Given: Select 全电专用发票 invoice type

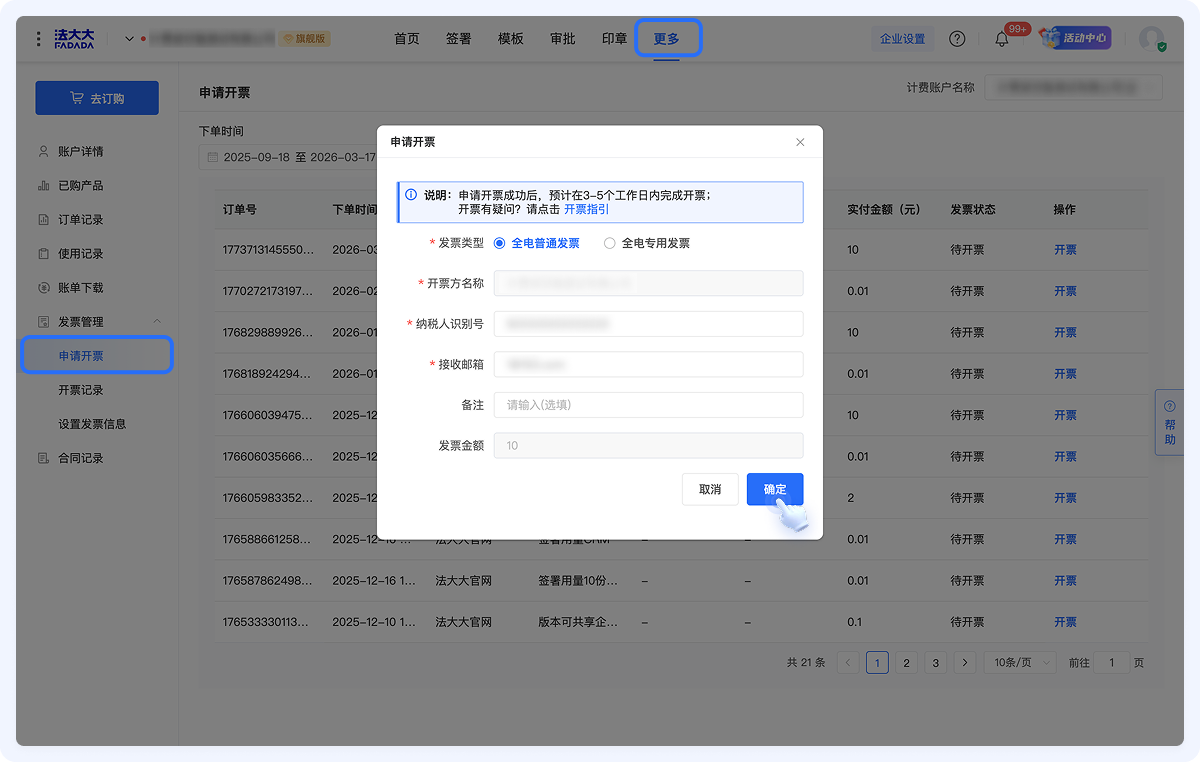Looking at the screenshot, I should (610, 243).
